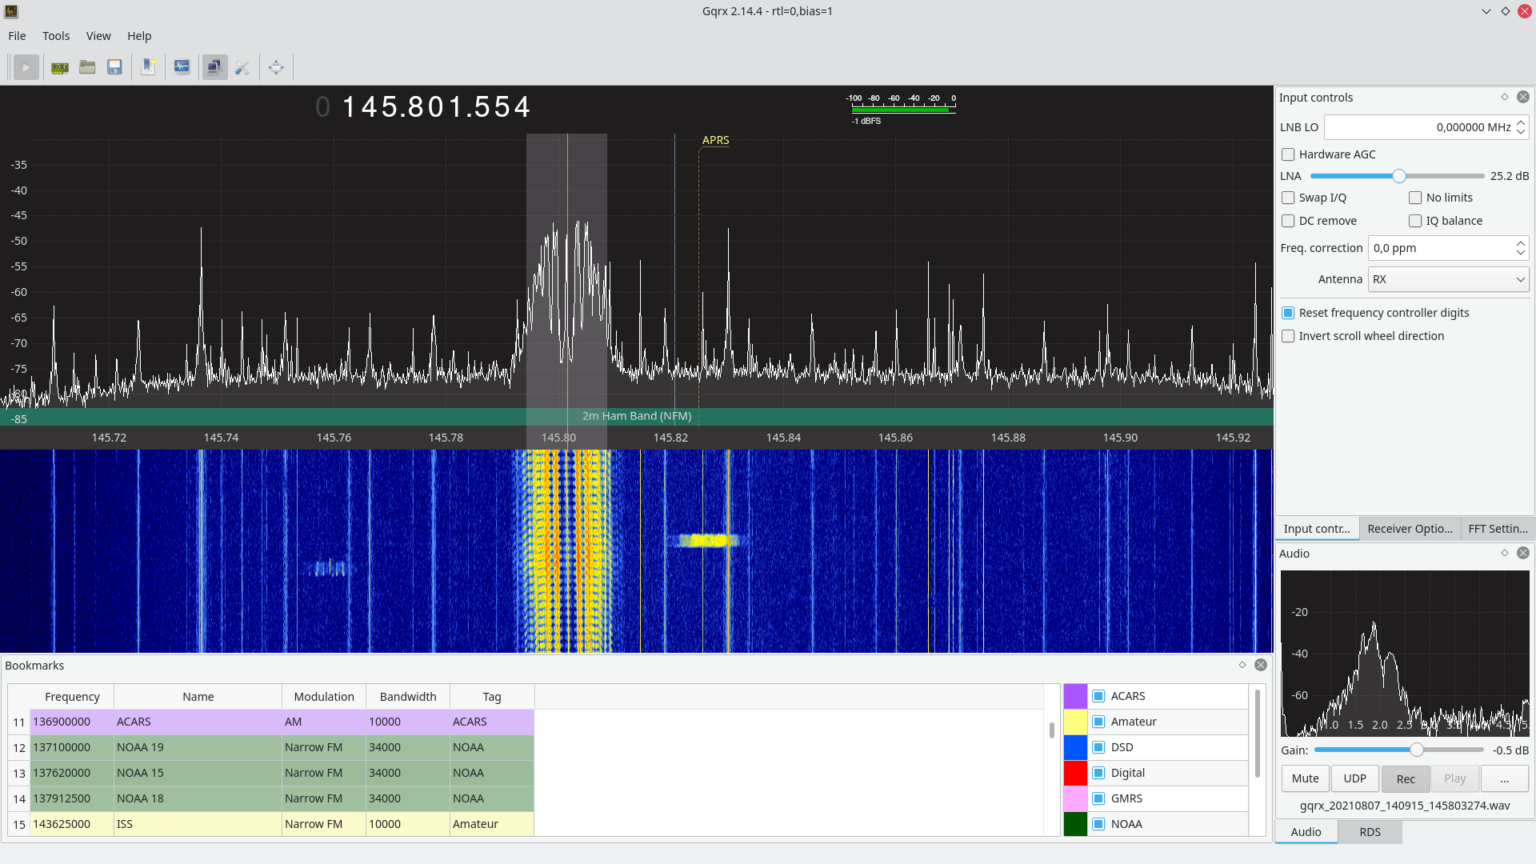Open the FFT display icon
Viewport: 1536px width, 864px height.
click(182, 67)
